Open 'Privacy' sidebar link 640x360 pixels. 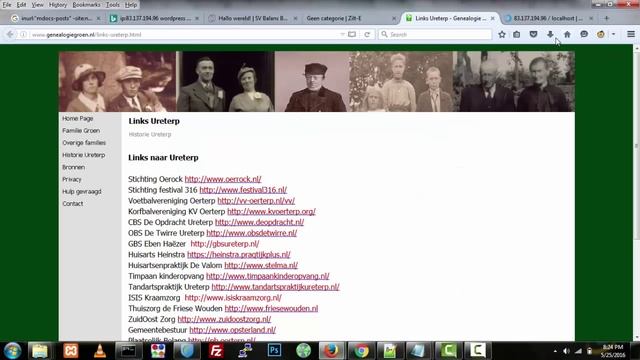tap(72, 179)
